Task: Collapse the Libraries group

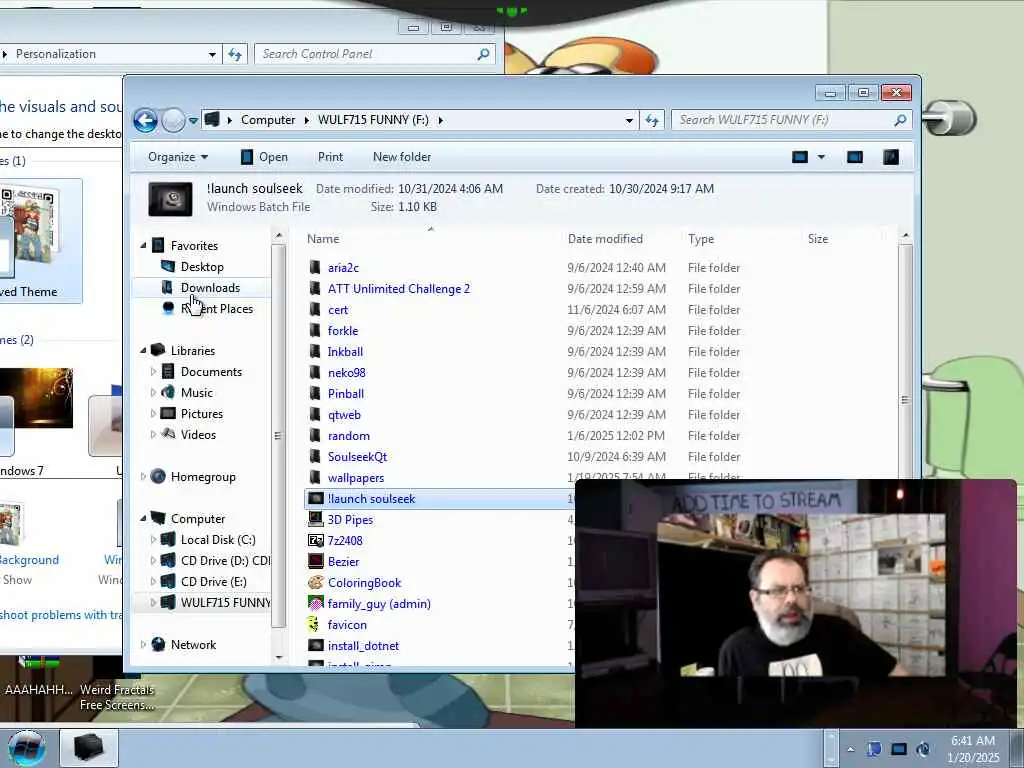Action: coord(143,351)
